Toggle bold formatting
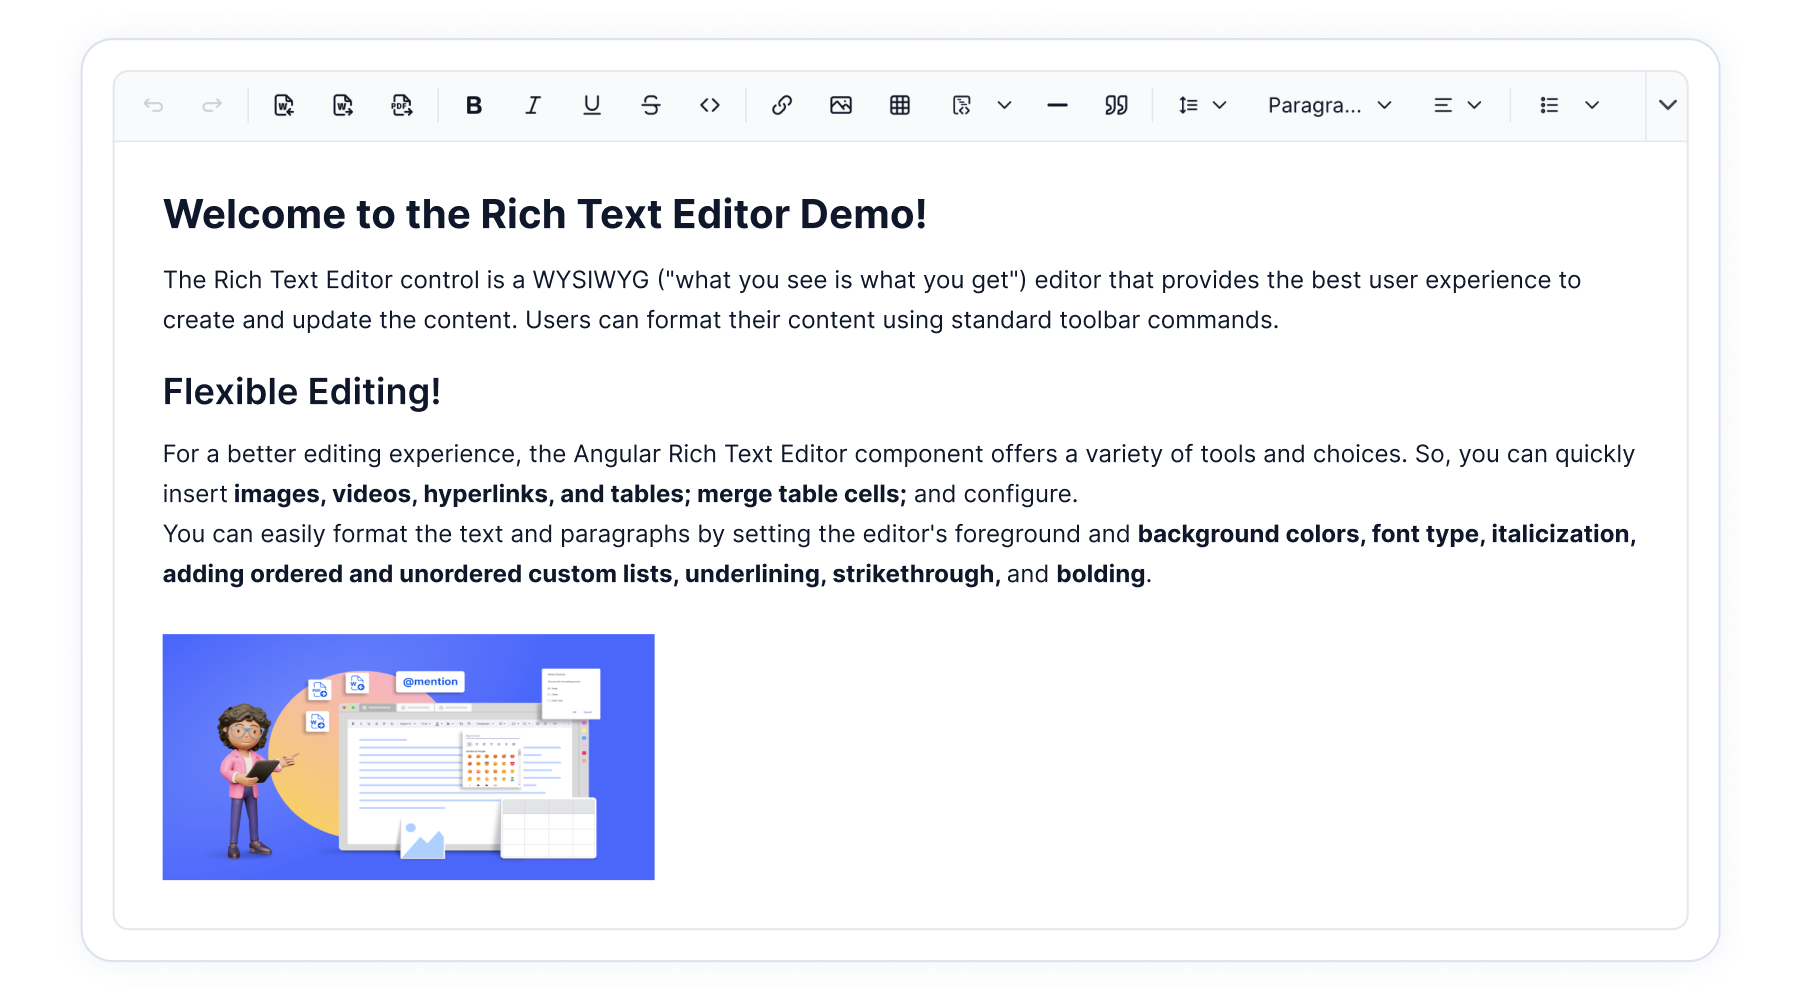This screenshot has height=1000, width=1800. pyautogui.click(x=474, y=105)
